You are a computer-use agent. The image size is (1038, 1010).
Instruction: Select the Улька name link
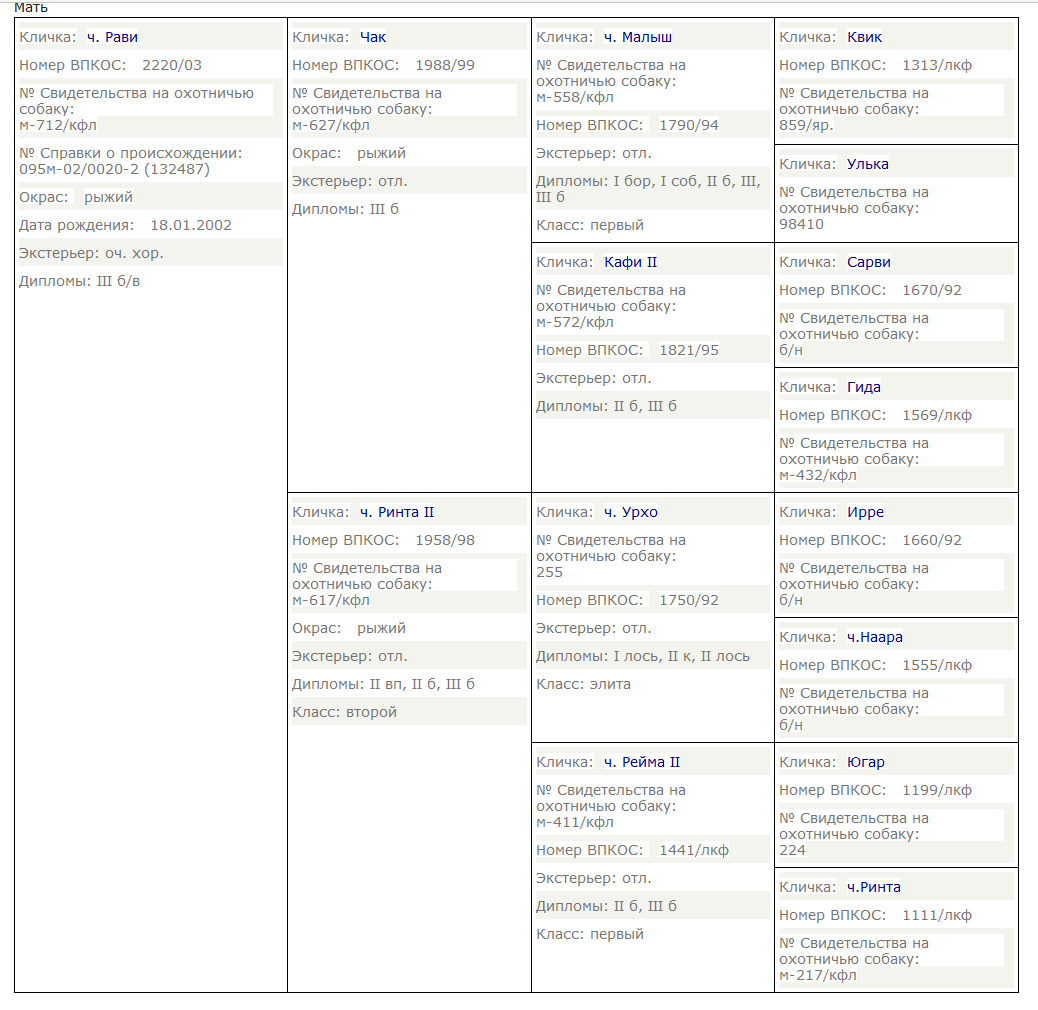tap(868, 164)
